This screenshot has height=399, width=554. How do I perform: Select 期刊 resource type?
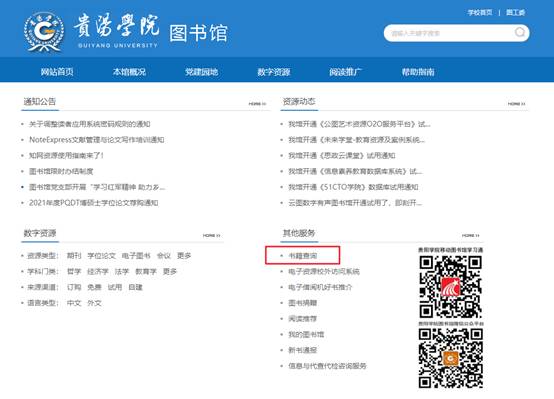[x=74, y=256]
